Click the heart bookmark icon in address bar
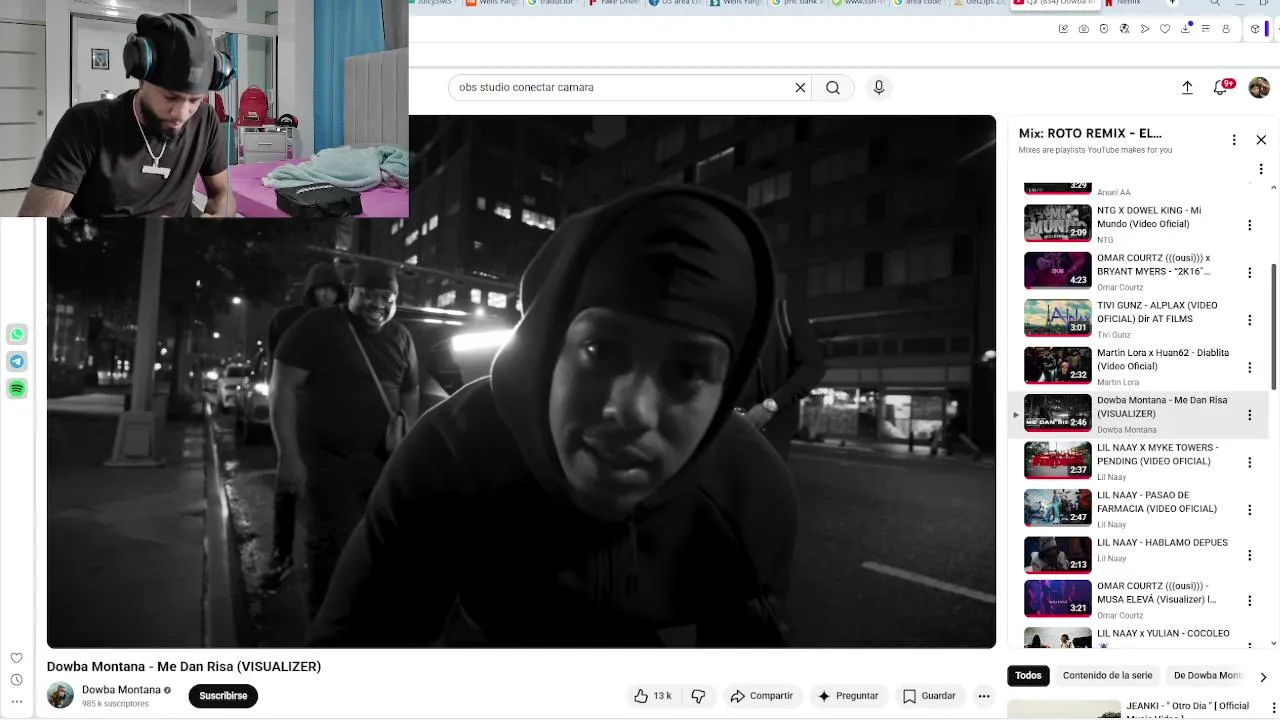Screen dimensions: 1280x720 [x=1165, y=29]
